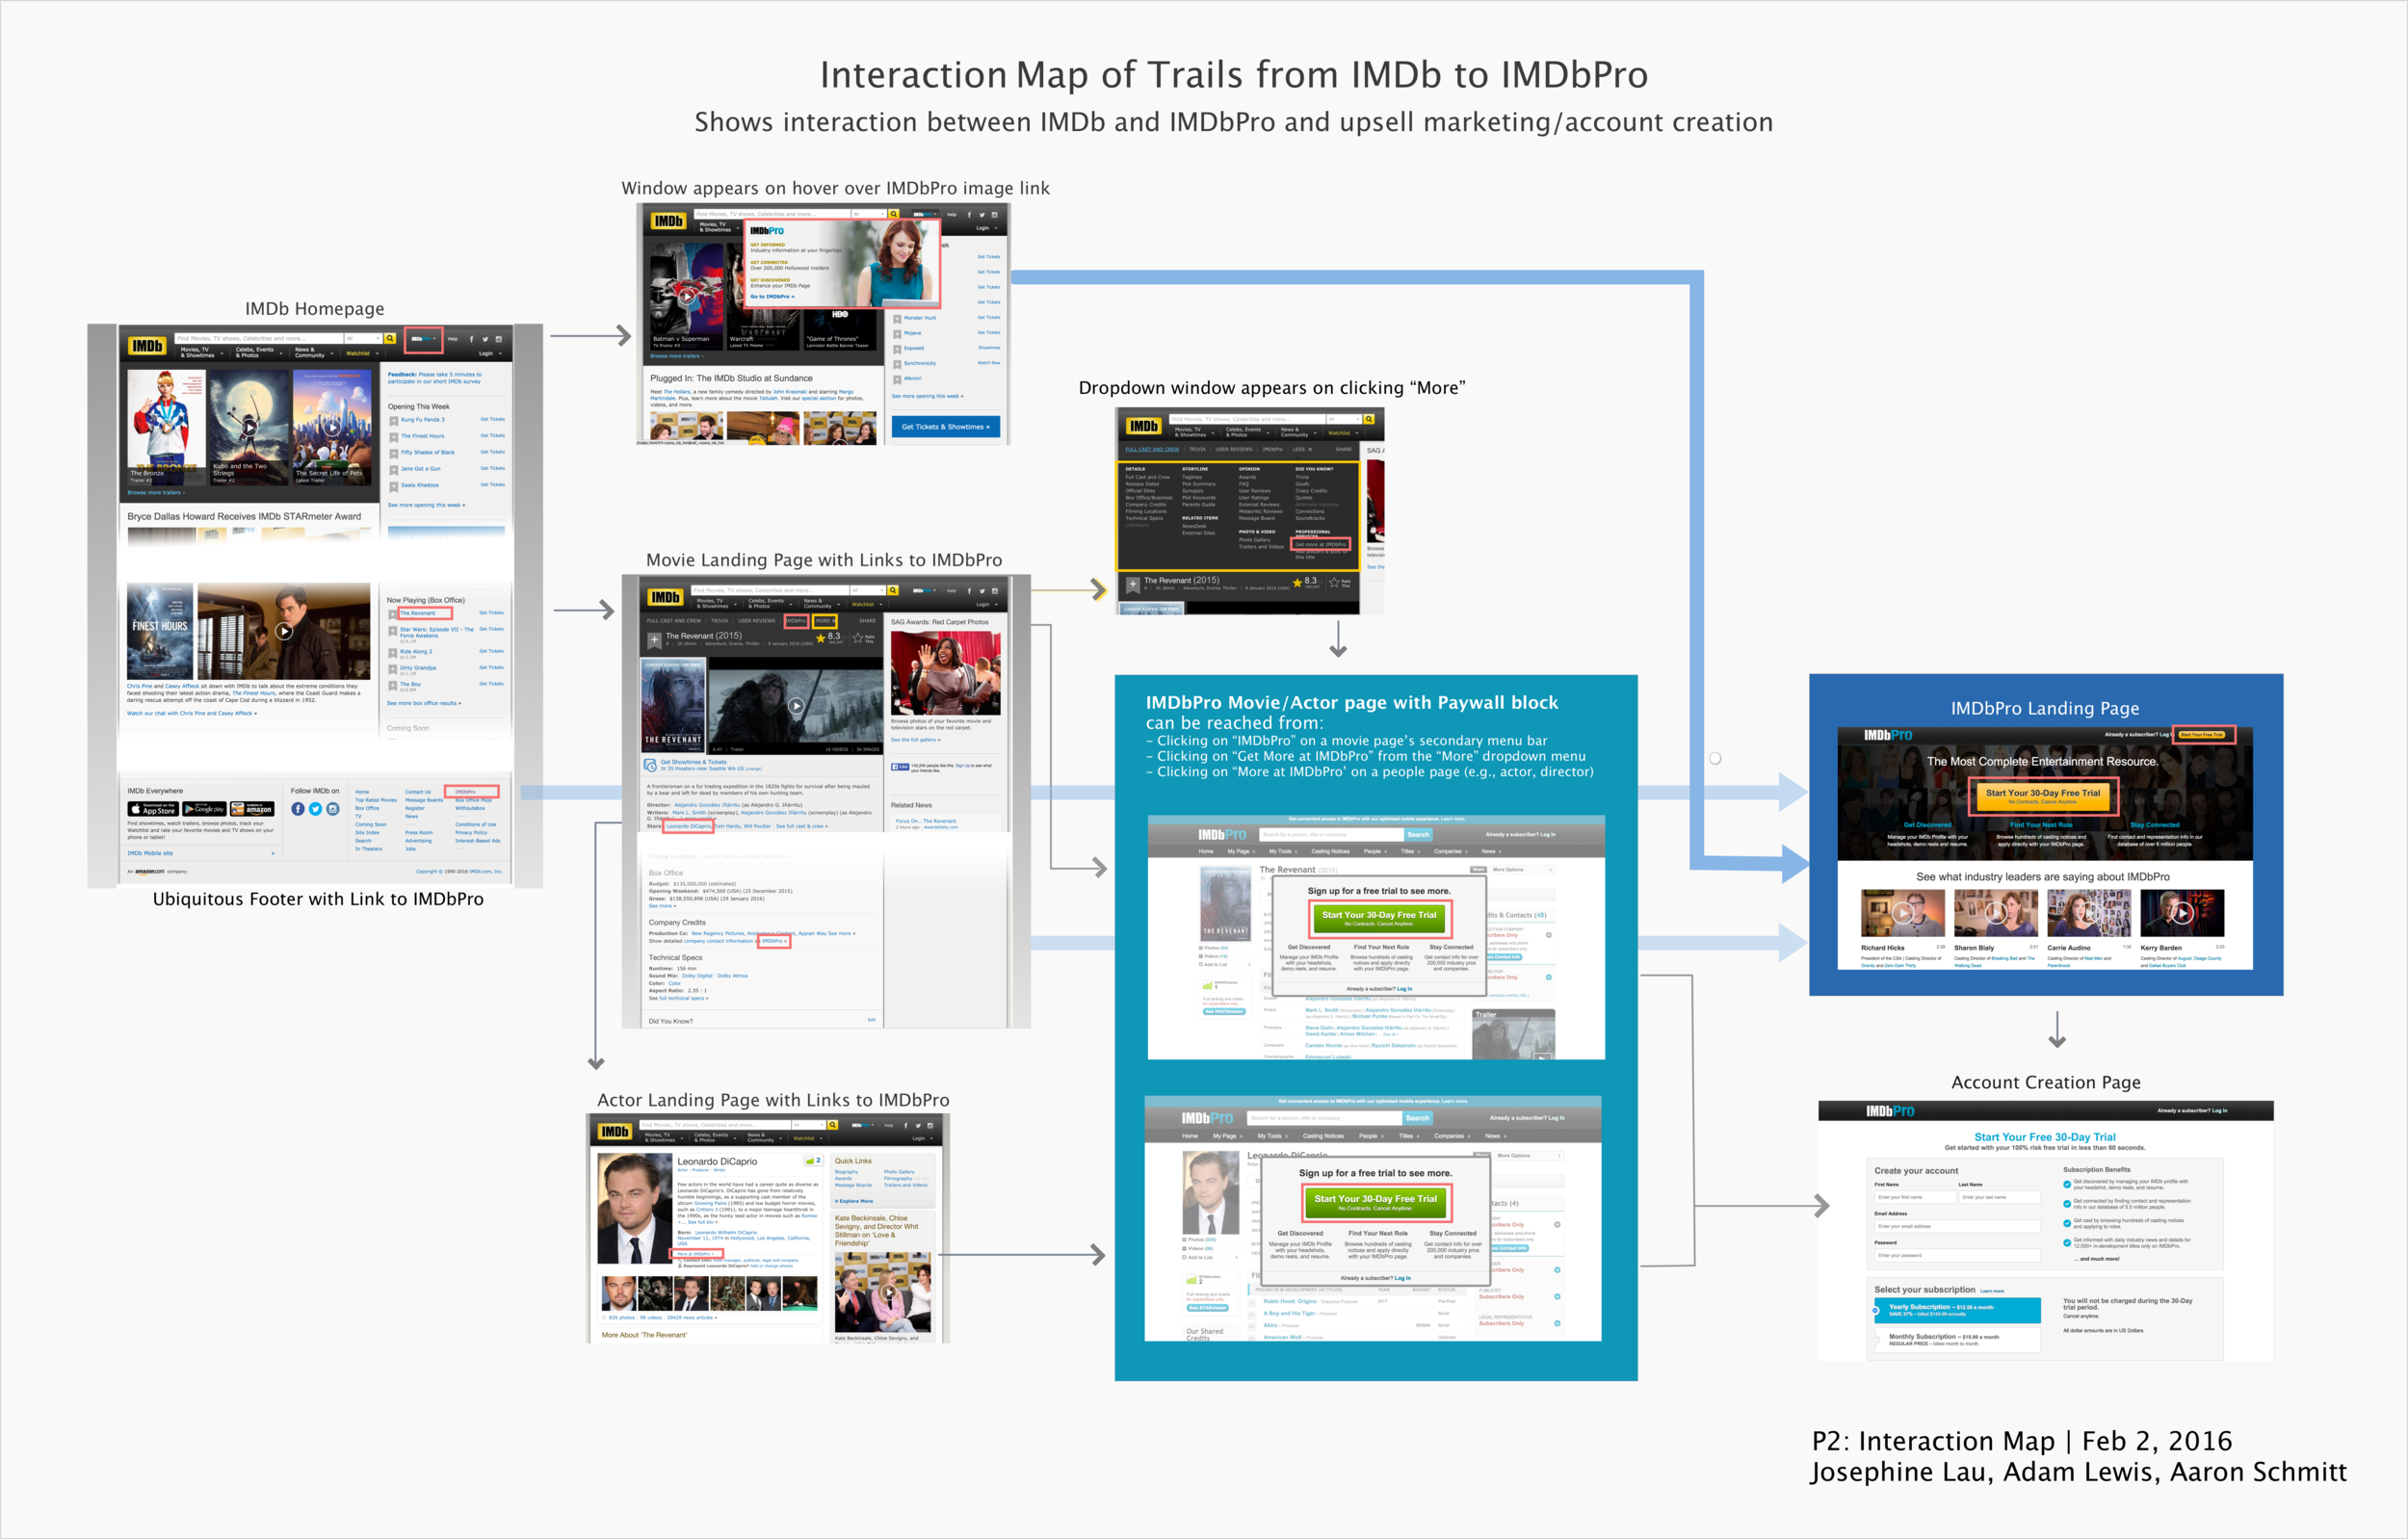Viewport: 2408px width, 1539px height.
Task: Click the highlighted MORE tab on the Movie Landing Page
Action: point(824,620)
